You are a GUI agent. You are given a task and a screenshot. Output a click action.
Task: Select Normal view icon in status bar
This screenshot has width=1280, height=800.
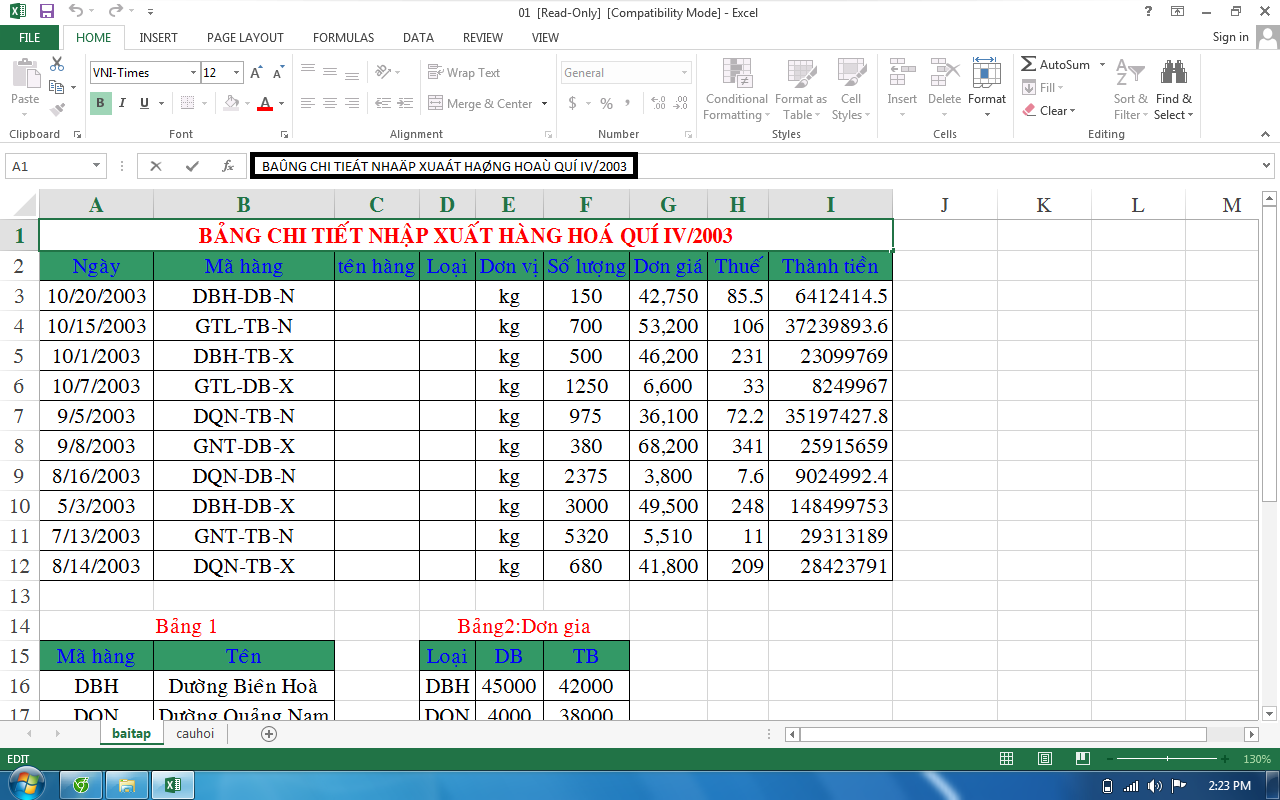click(x=1007, y=759)
